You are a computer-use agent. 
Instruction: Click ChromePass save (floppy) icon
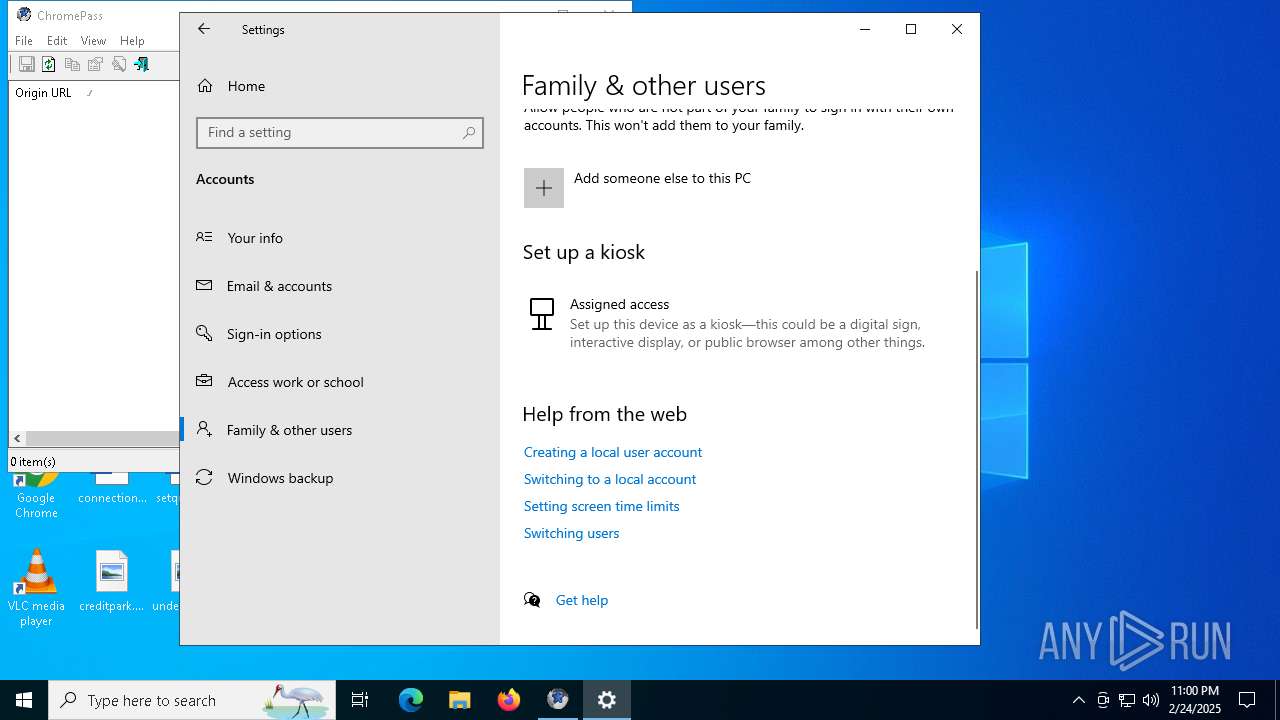click(x=27, y=64)
